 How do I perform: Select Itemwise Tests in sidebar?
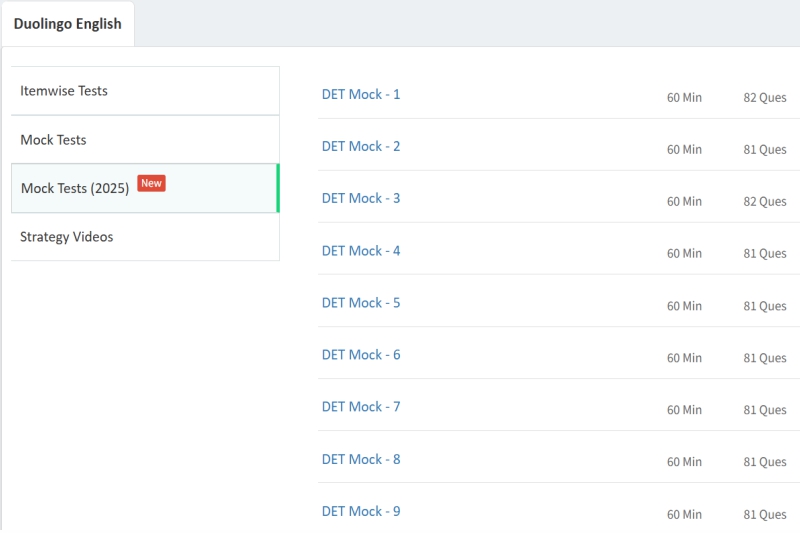click(x=64, y=91)
